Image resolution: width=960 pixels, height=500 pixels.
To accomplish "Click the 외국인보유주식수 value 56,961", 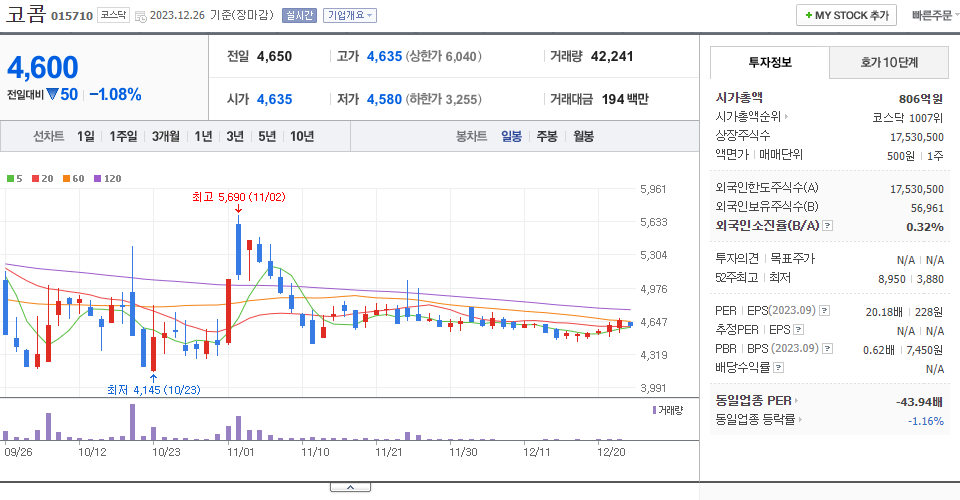I will click(927, 208).
